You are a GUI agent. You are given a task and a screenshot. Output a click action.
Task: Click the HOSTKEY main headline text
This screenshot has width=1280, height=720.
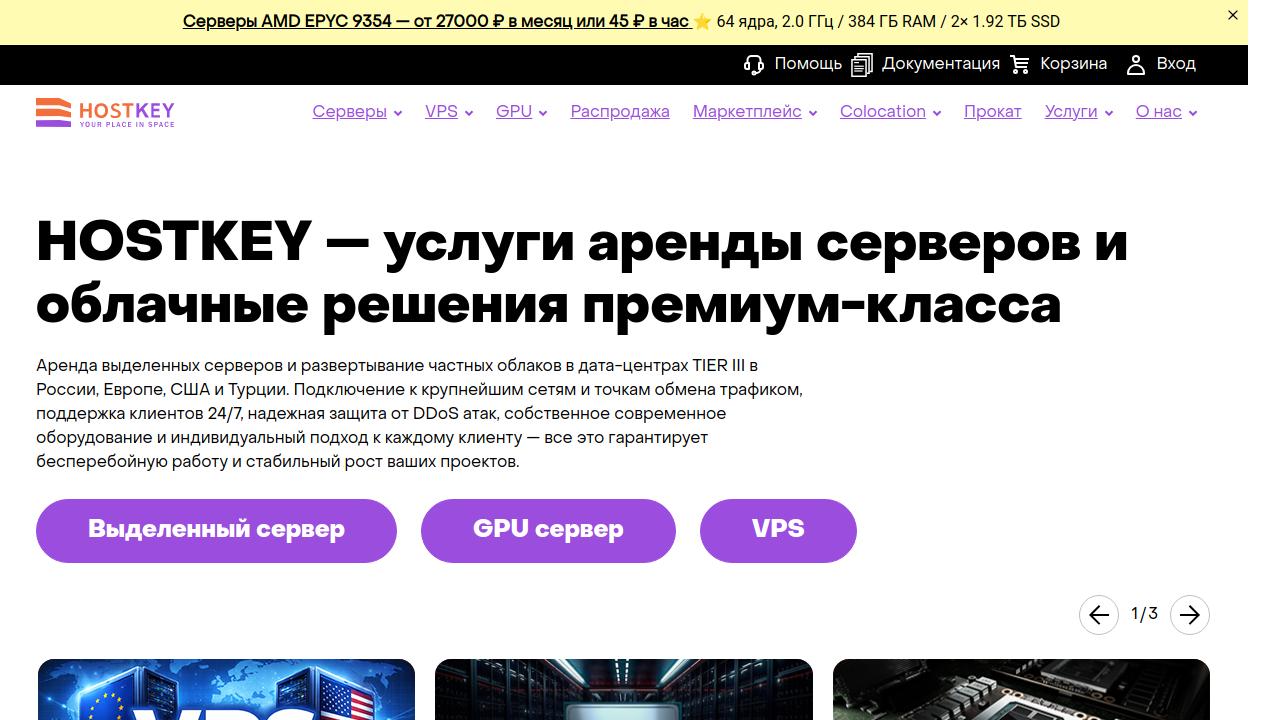(x=582, y=272)
